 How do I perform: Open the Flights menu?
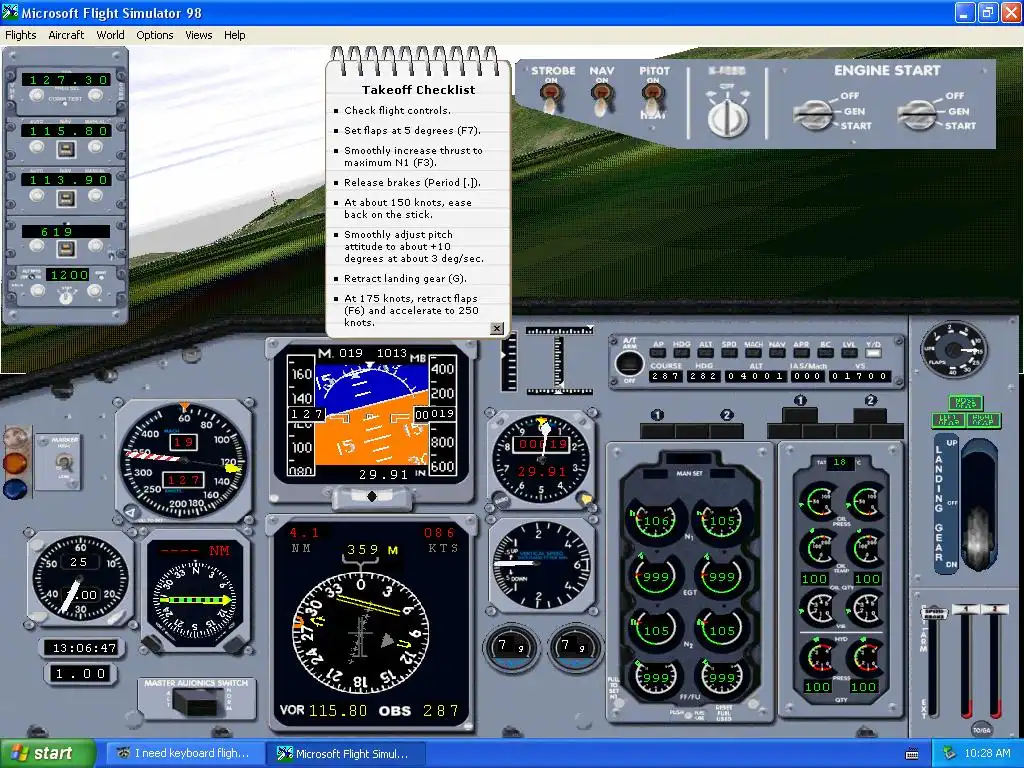(21, 35)
